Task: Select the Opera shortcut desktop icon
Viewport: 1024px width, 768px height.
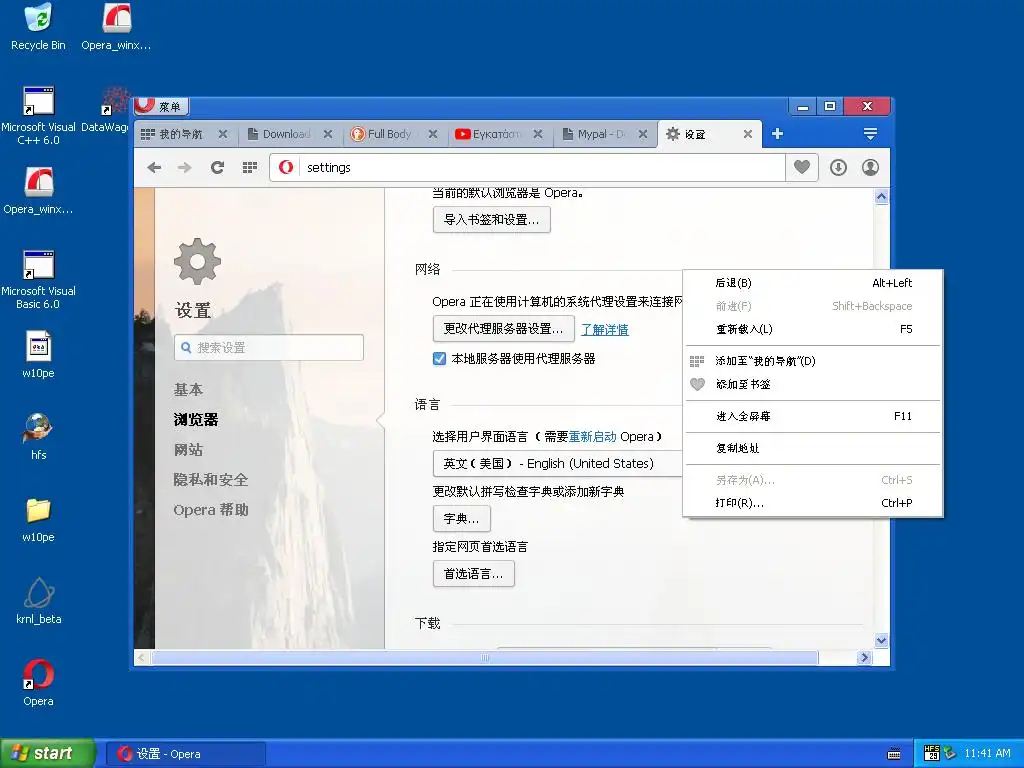Action: pyautogui.click(x=39, y=682)
